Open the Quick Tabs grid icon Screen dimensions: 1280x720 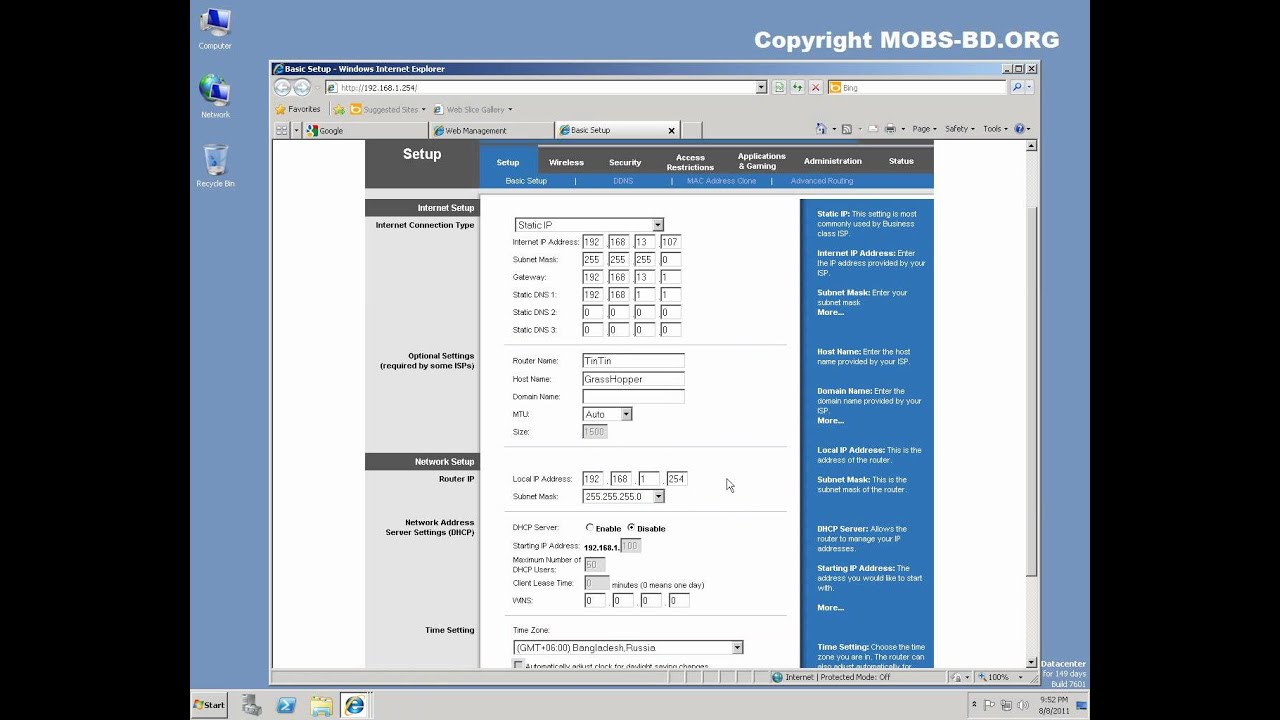tap(282, 130)
